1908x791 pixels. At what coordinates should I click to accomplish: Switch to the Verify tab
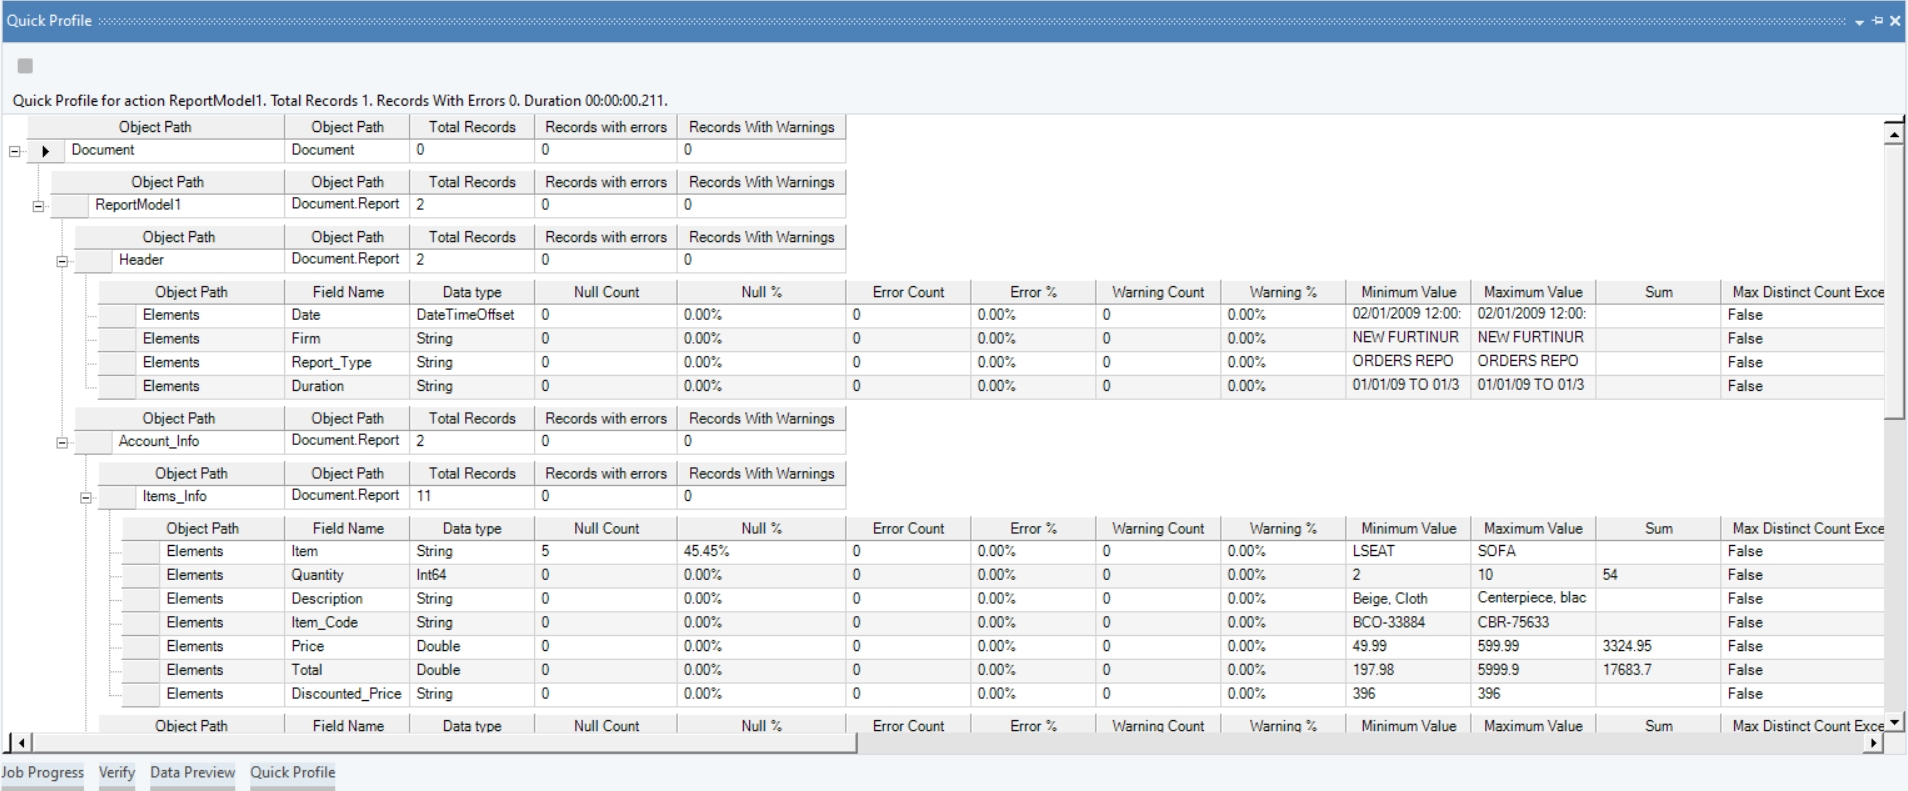pos(116,772)
